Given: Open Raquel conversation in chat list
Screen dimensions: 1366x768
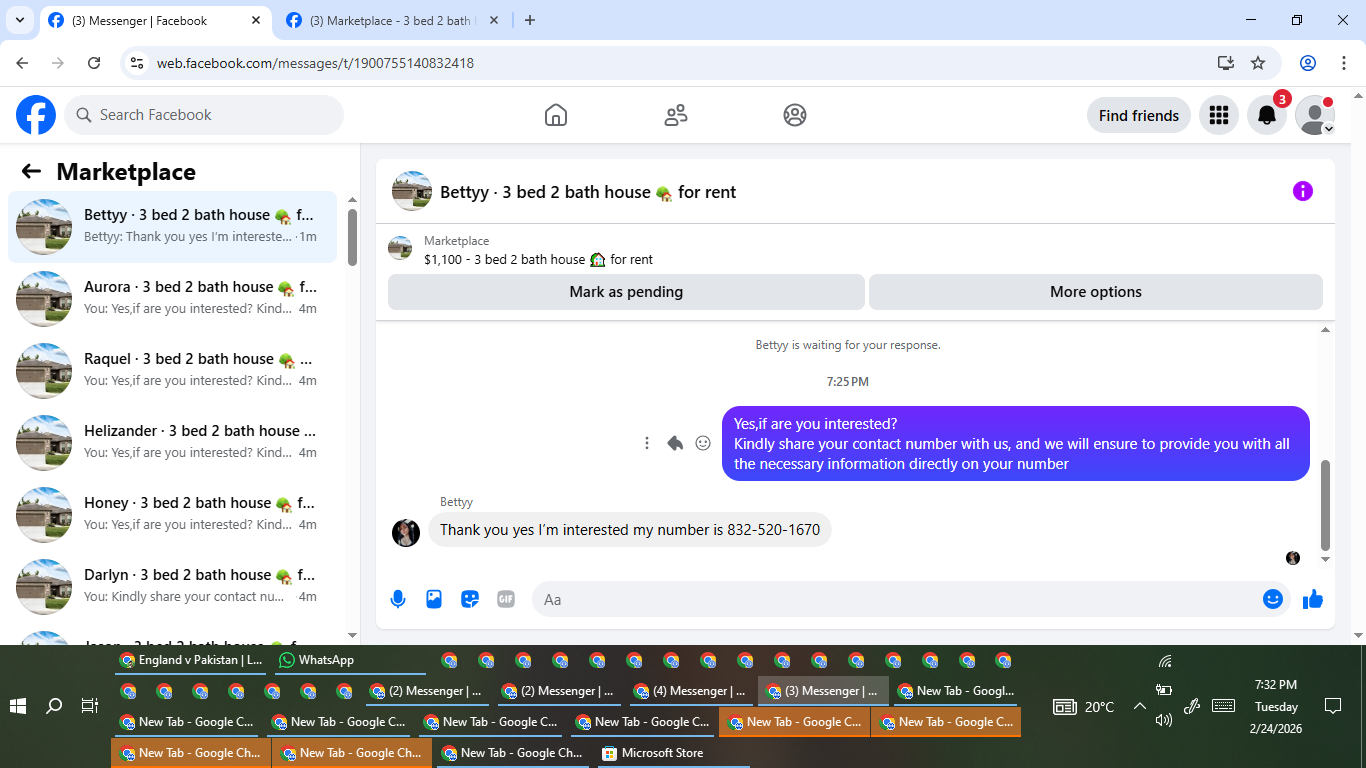Looking at the screenshot, I should click(173, 371).
